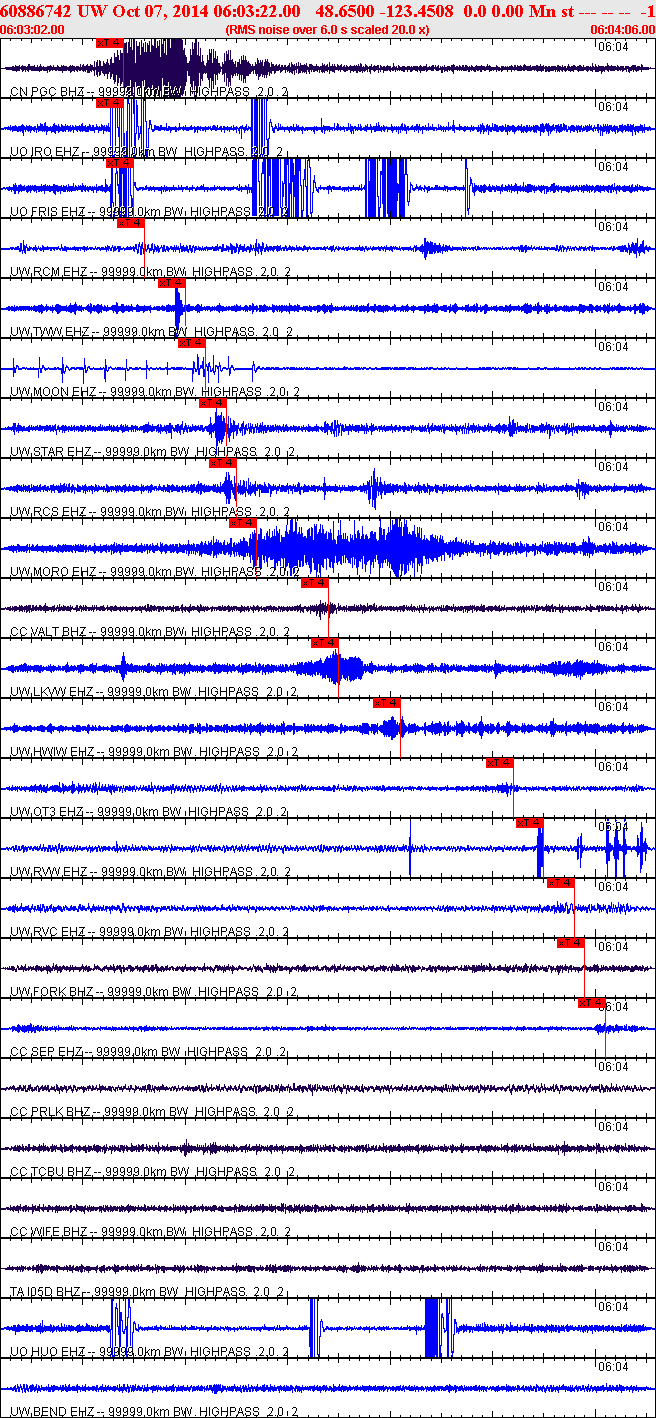Click the CN PGC BHZ station label
The height and width of the screenshot is (1418, 656).
(x=47, y=91)
